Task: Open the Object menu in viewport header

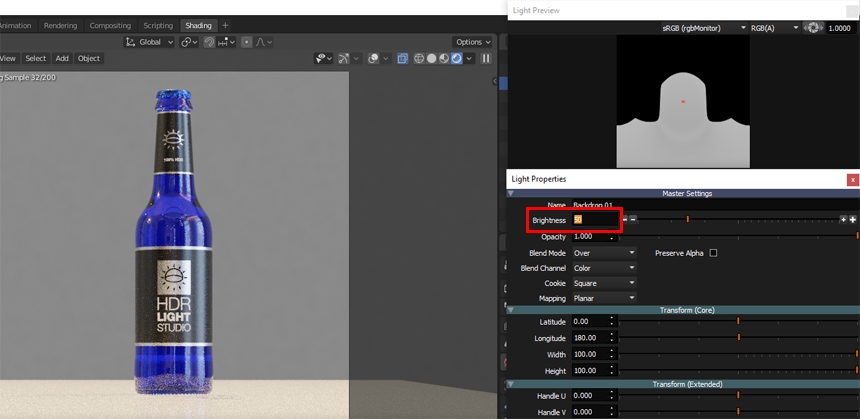Action: click(x=89, y=58)
